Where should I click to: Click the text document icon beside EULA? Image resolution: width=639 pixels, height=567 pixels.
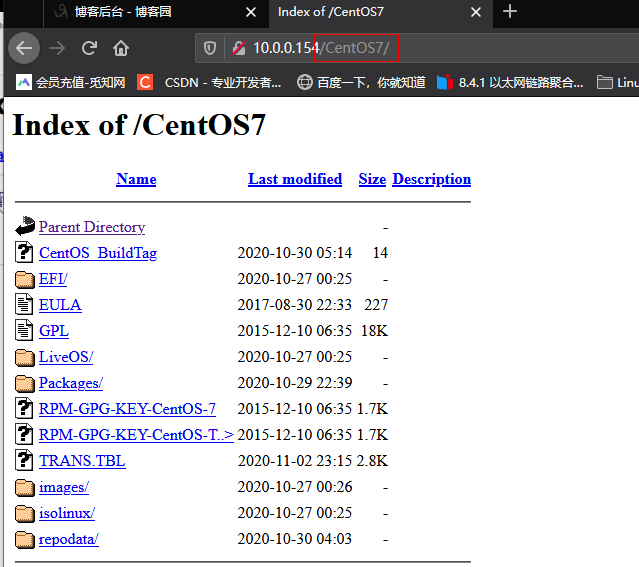tap(24, 304)
